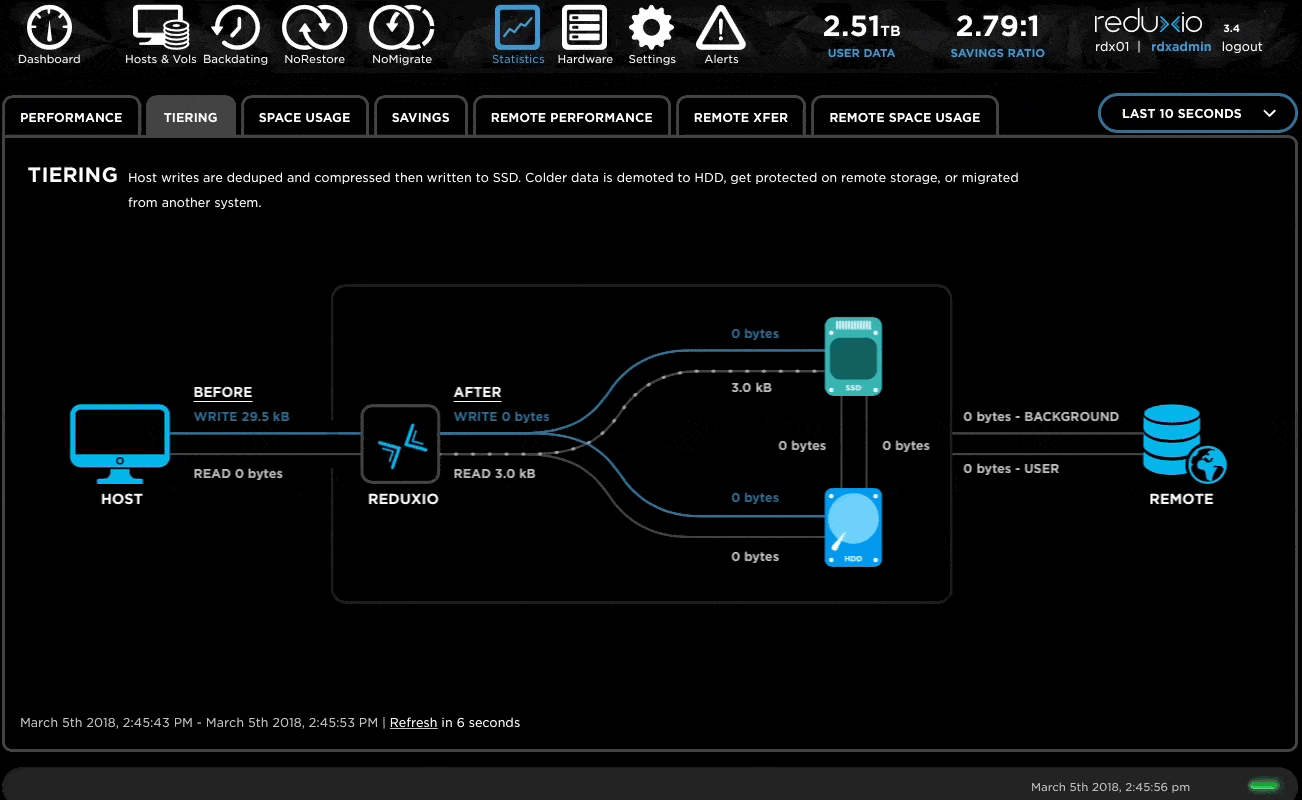Select the Statistics chart icon
The width and height of the screenshot is (1302, 800).
518,28
